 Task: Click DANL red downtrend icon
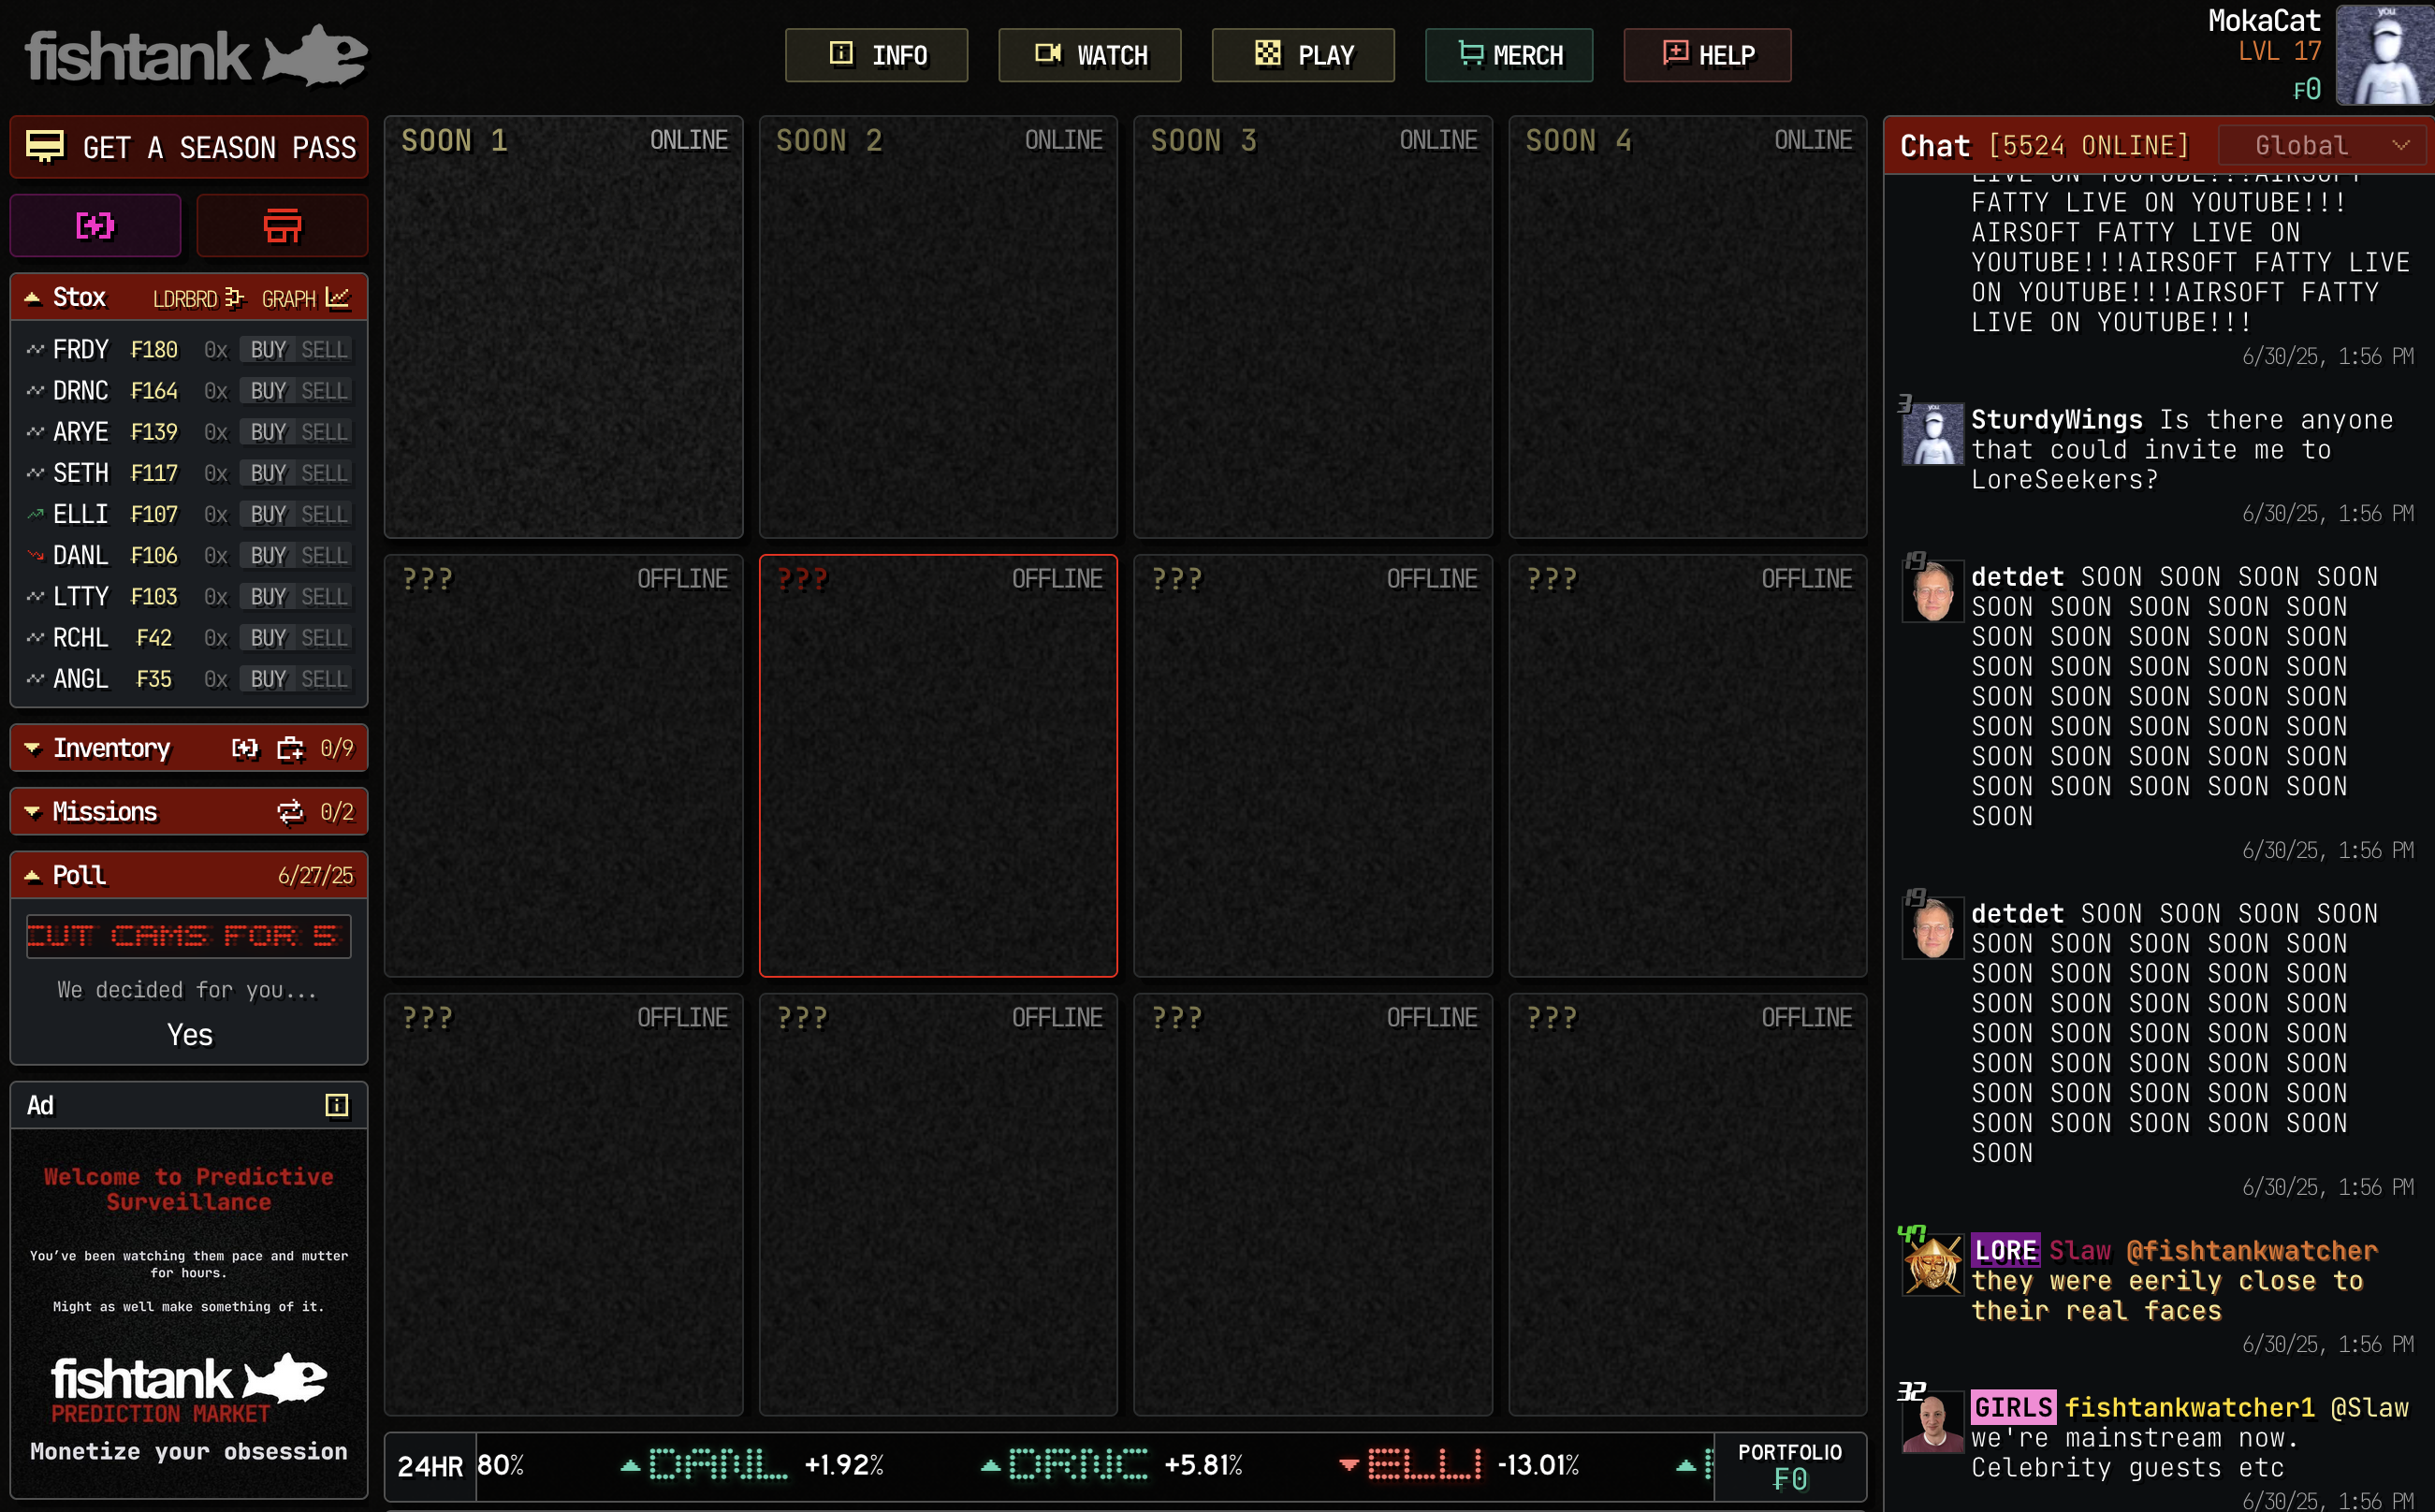(x=35, y=555)
